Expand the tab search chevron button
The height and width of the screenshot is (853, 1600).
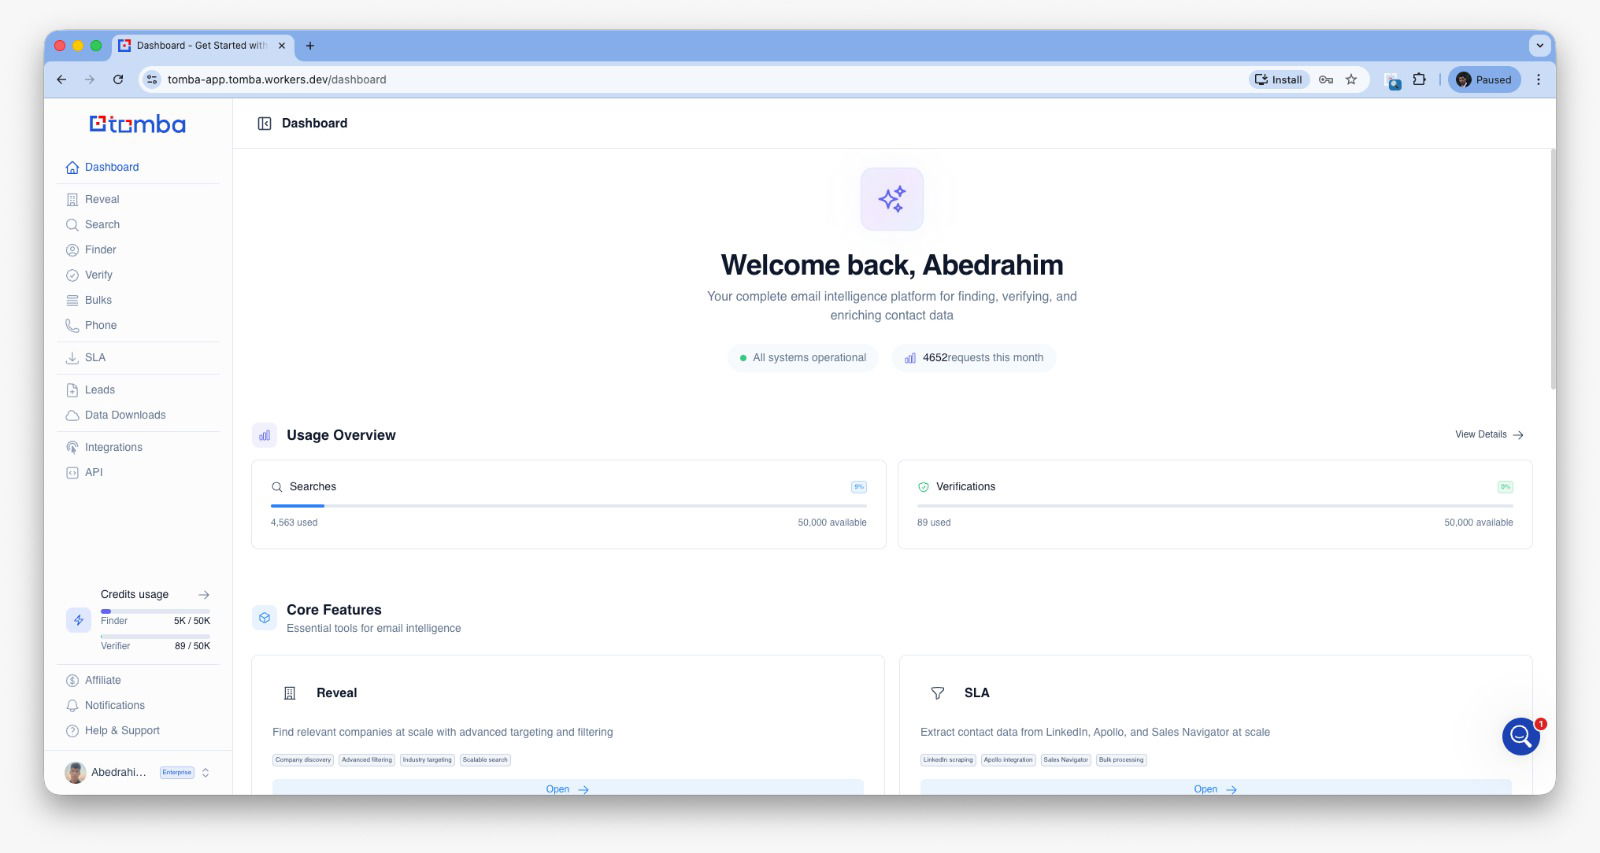click(x=1539, y=45)
